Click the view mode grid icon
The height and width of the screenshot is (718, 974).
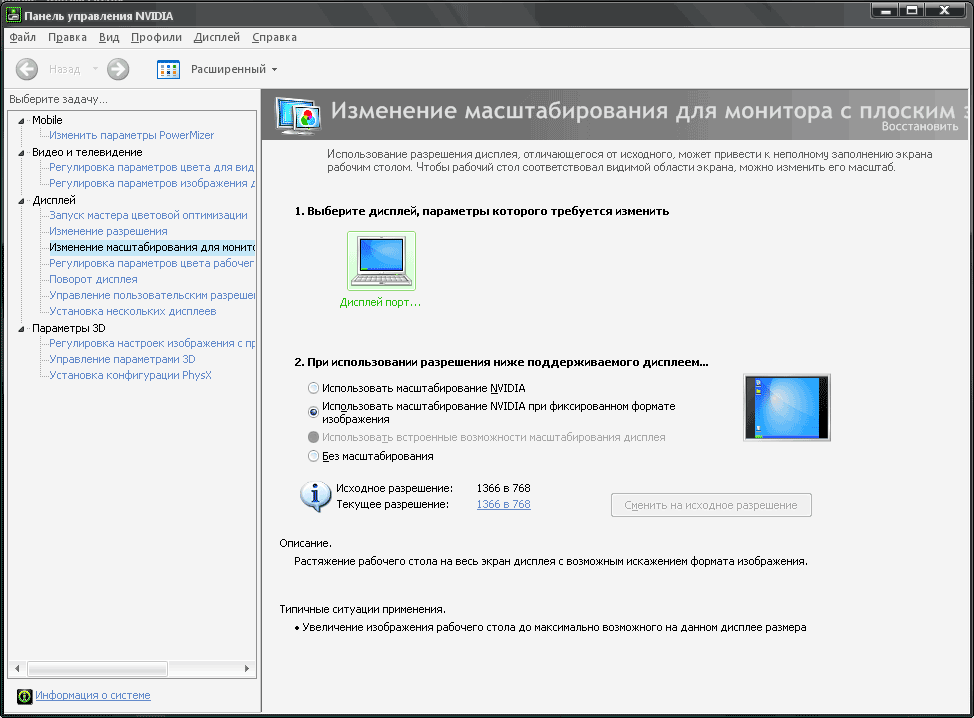pos(169,69)
